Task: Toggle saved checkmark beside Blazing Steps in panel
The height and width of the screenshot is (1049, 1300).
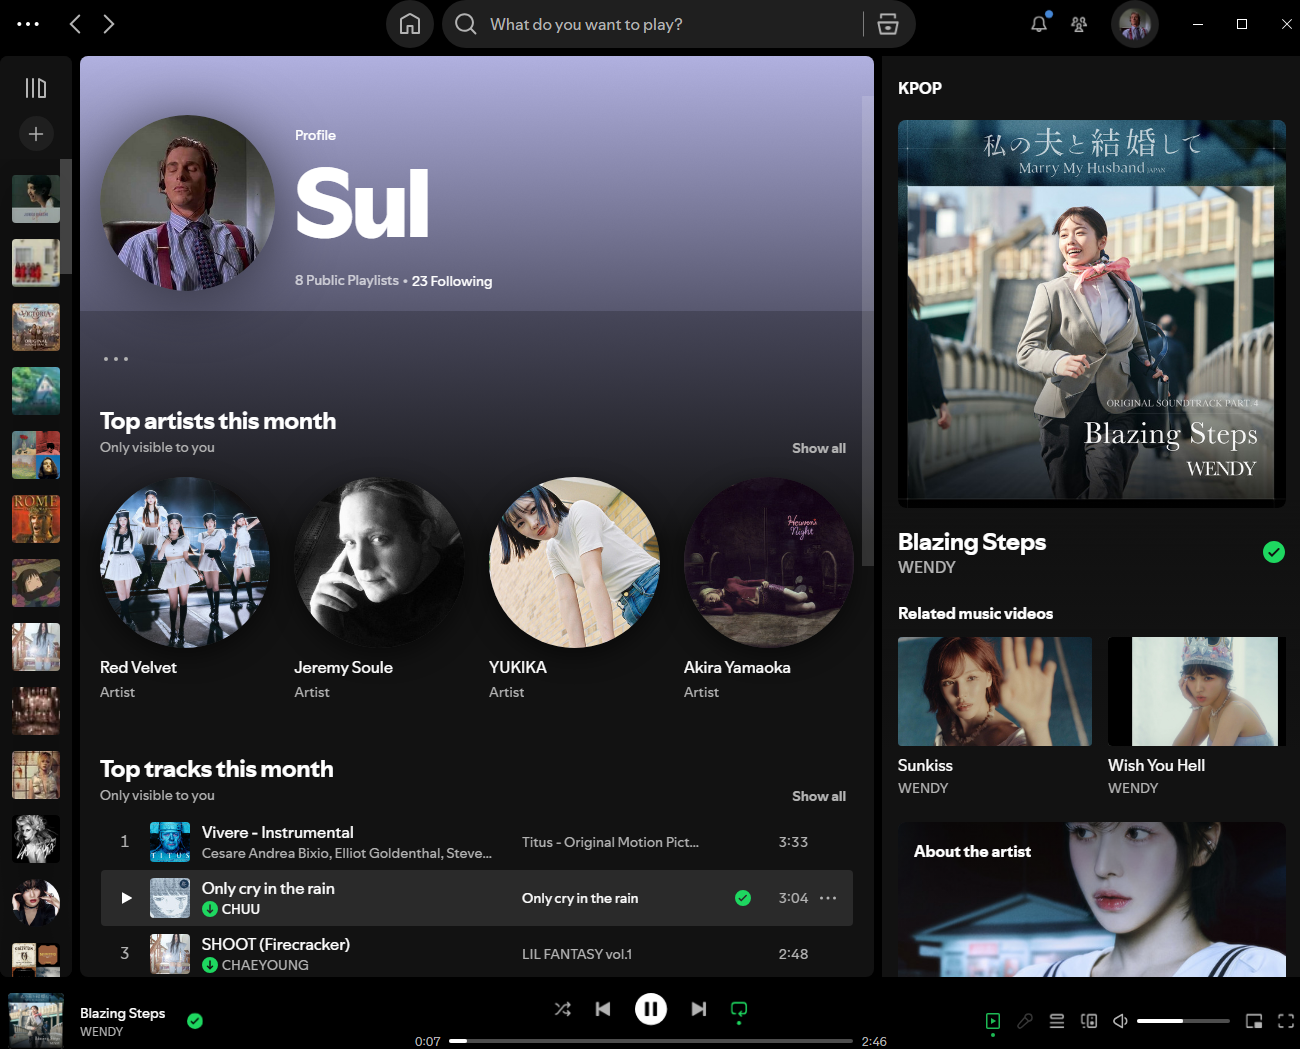Action: [x=1274, y=552]
